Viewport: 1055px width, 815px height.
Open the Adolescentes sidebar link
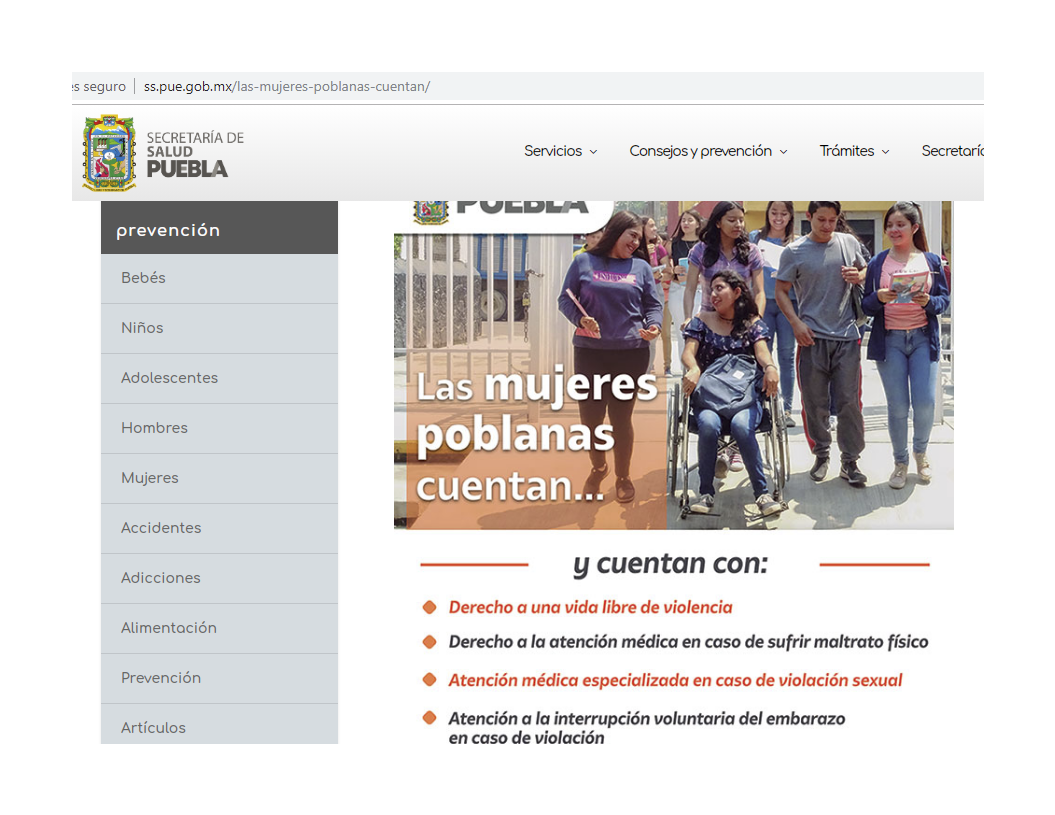click(169, 378)
